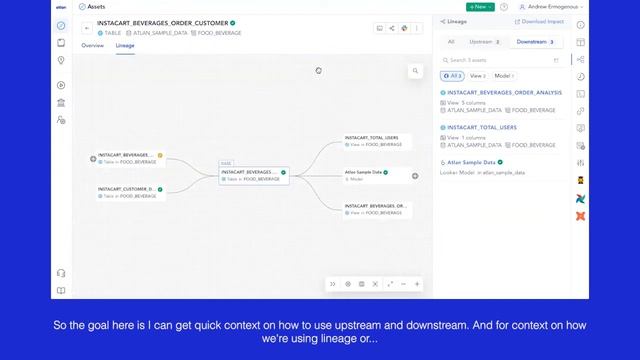
Task: Expand upstream of INSTACART_BEVERAGES node with plus
Action: click(x=93, y=159)
